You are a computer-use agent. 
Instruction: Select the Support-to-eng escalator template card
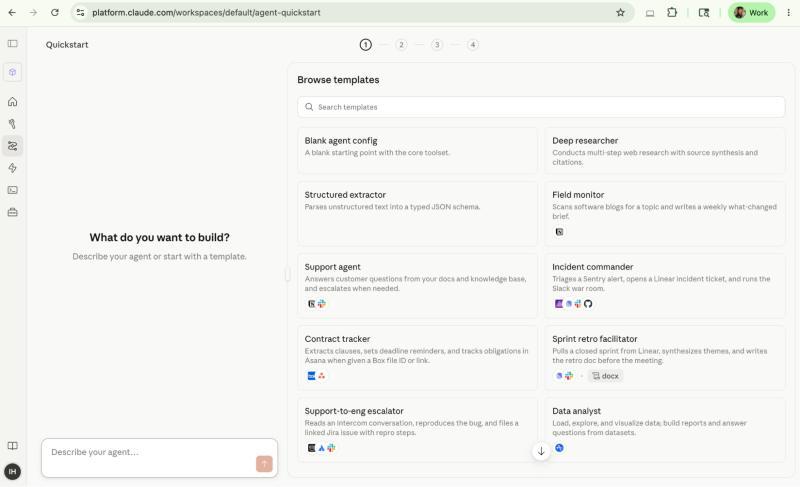pyautogui.click(x=417, y=429)
